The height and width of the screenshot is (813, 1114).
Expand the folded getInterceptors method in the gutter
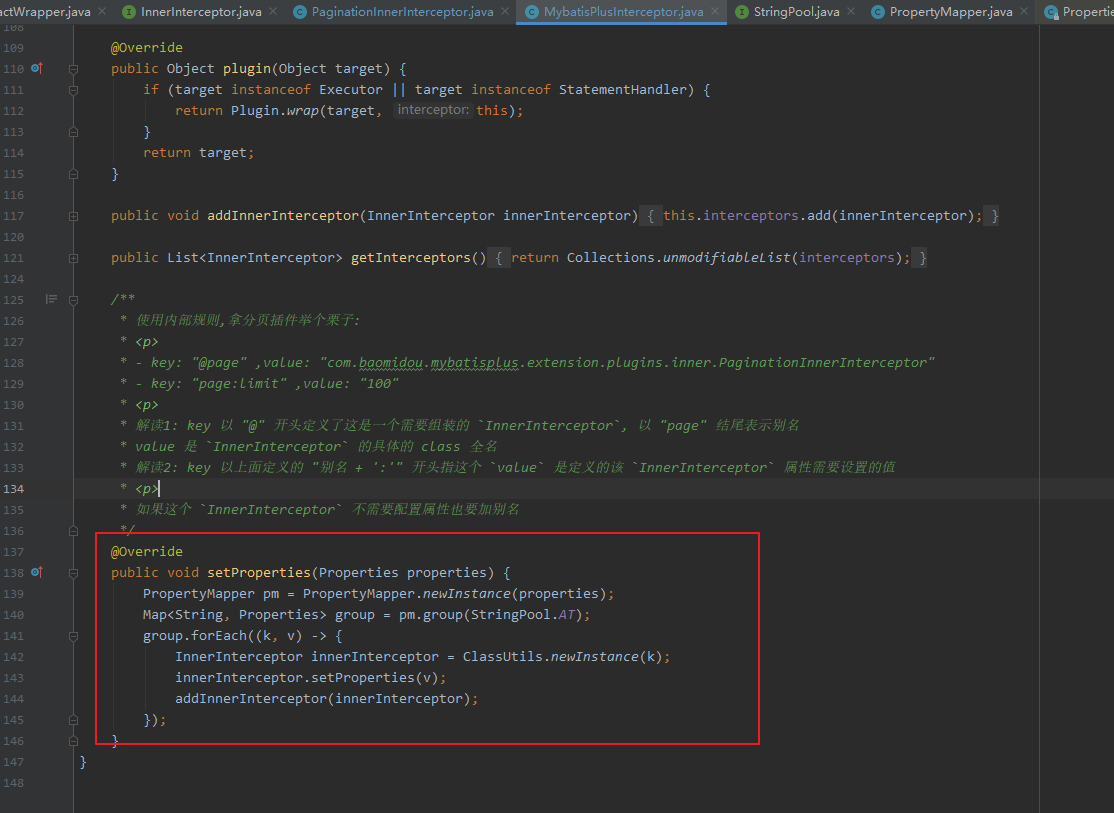tap(73, 258)
